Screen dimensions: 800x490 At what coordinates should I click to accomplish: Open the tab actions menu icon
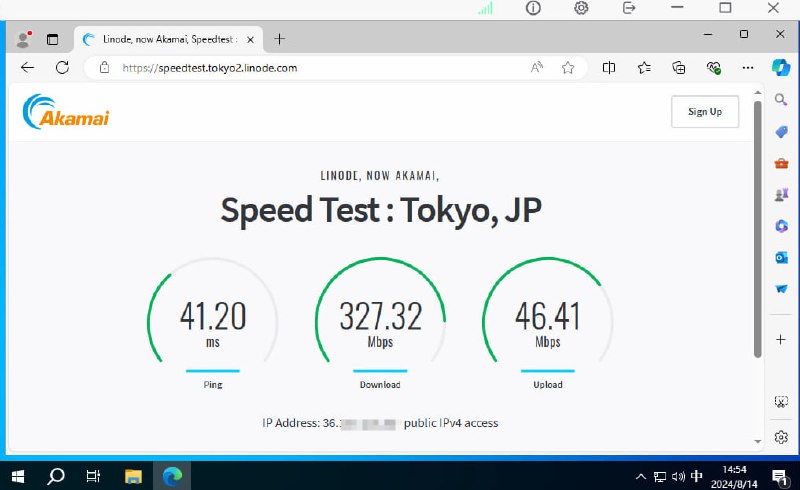click(x=53, y=39)
